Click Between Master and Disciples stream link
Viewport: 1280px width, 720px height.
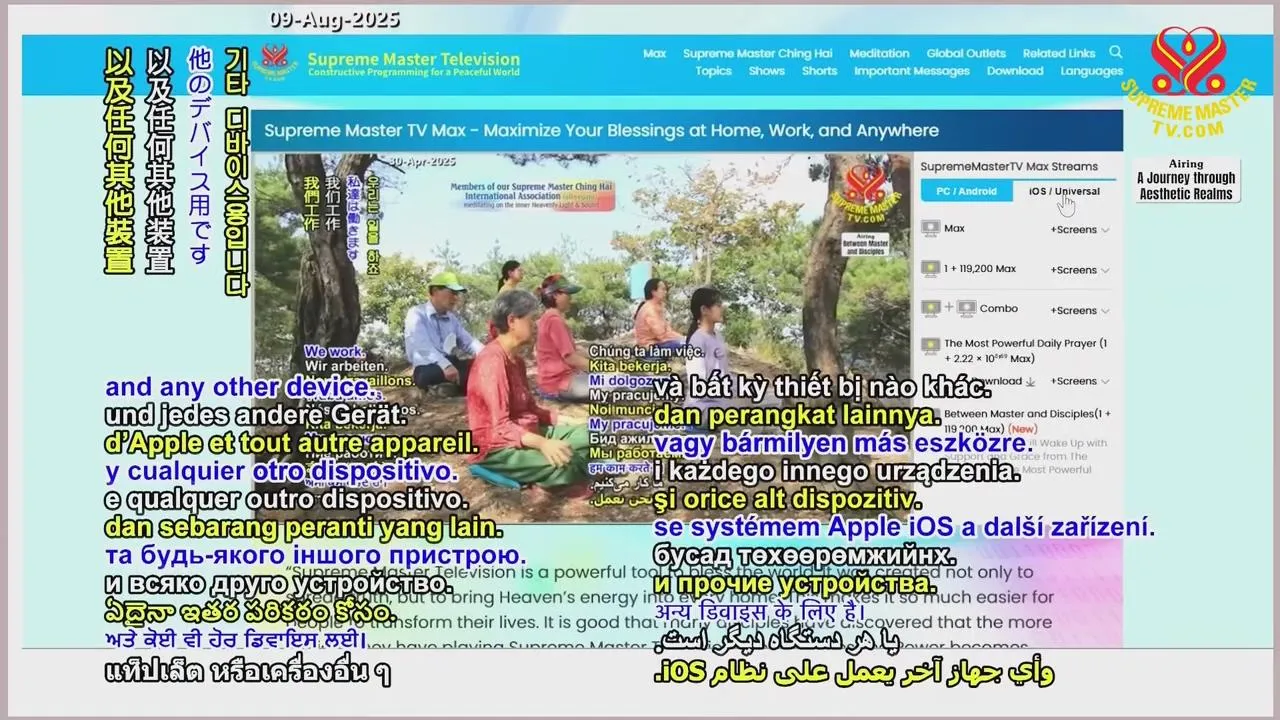coord(1027,420)
